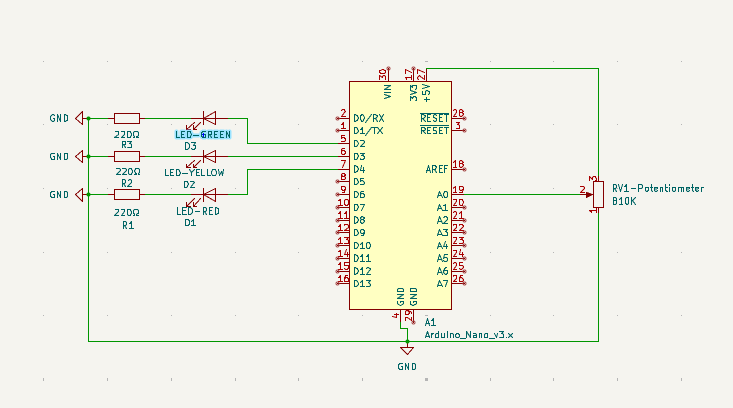Click the GND power arrow beside resistor R3

coord(79,118)
